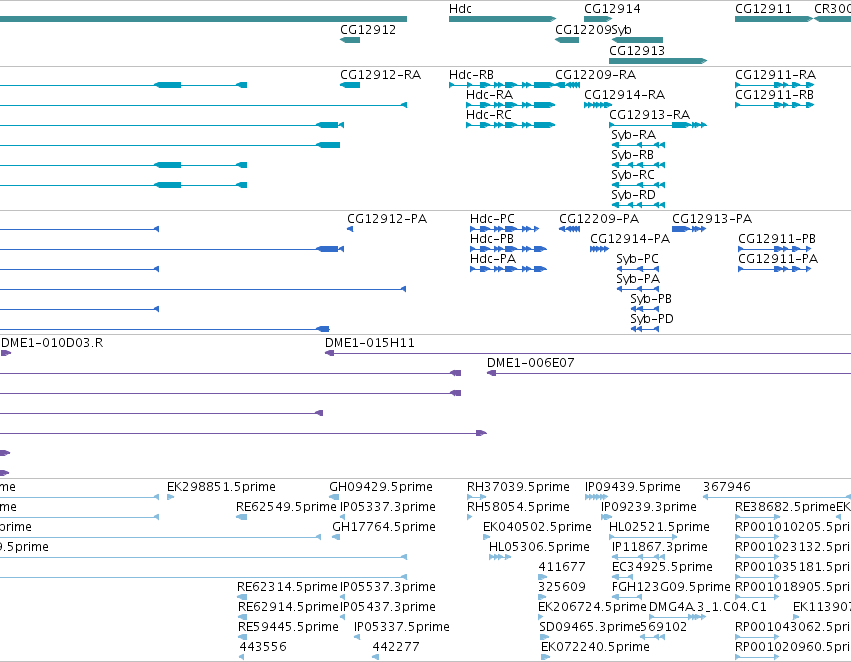
Task: Click the FGH123G09.5prime EST label
Action: point(671,587)
